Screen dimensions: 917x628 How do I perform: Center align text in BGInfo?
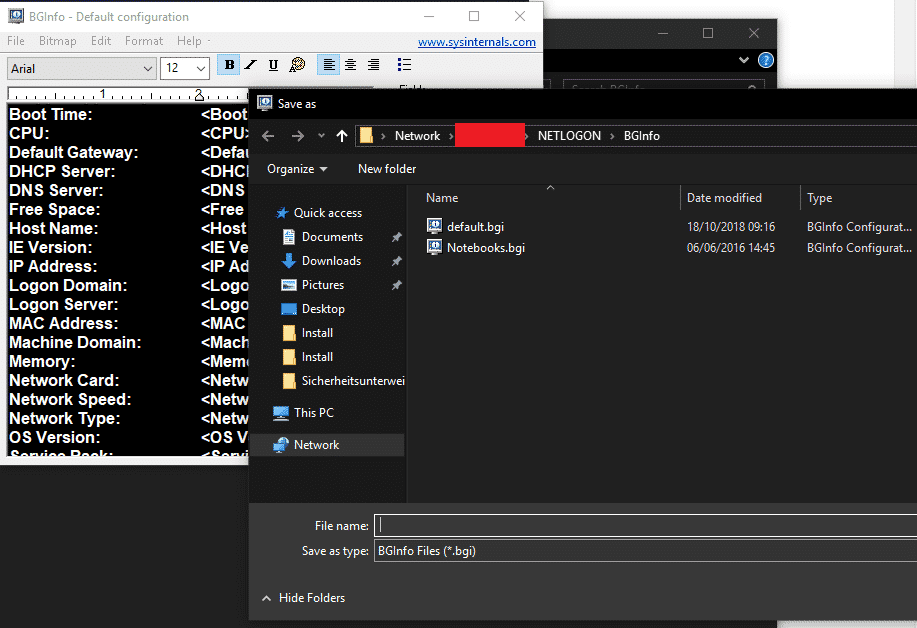click(351, 65)
